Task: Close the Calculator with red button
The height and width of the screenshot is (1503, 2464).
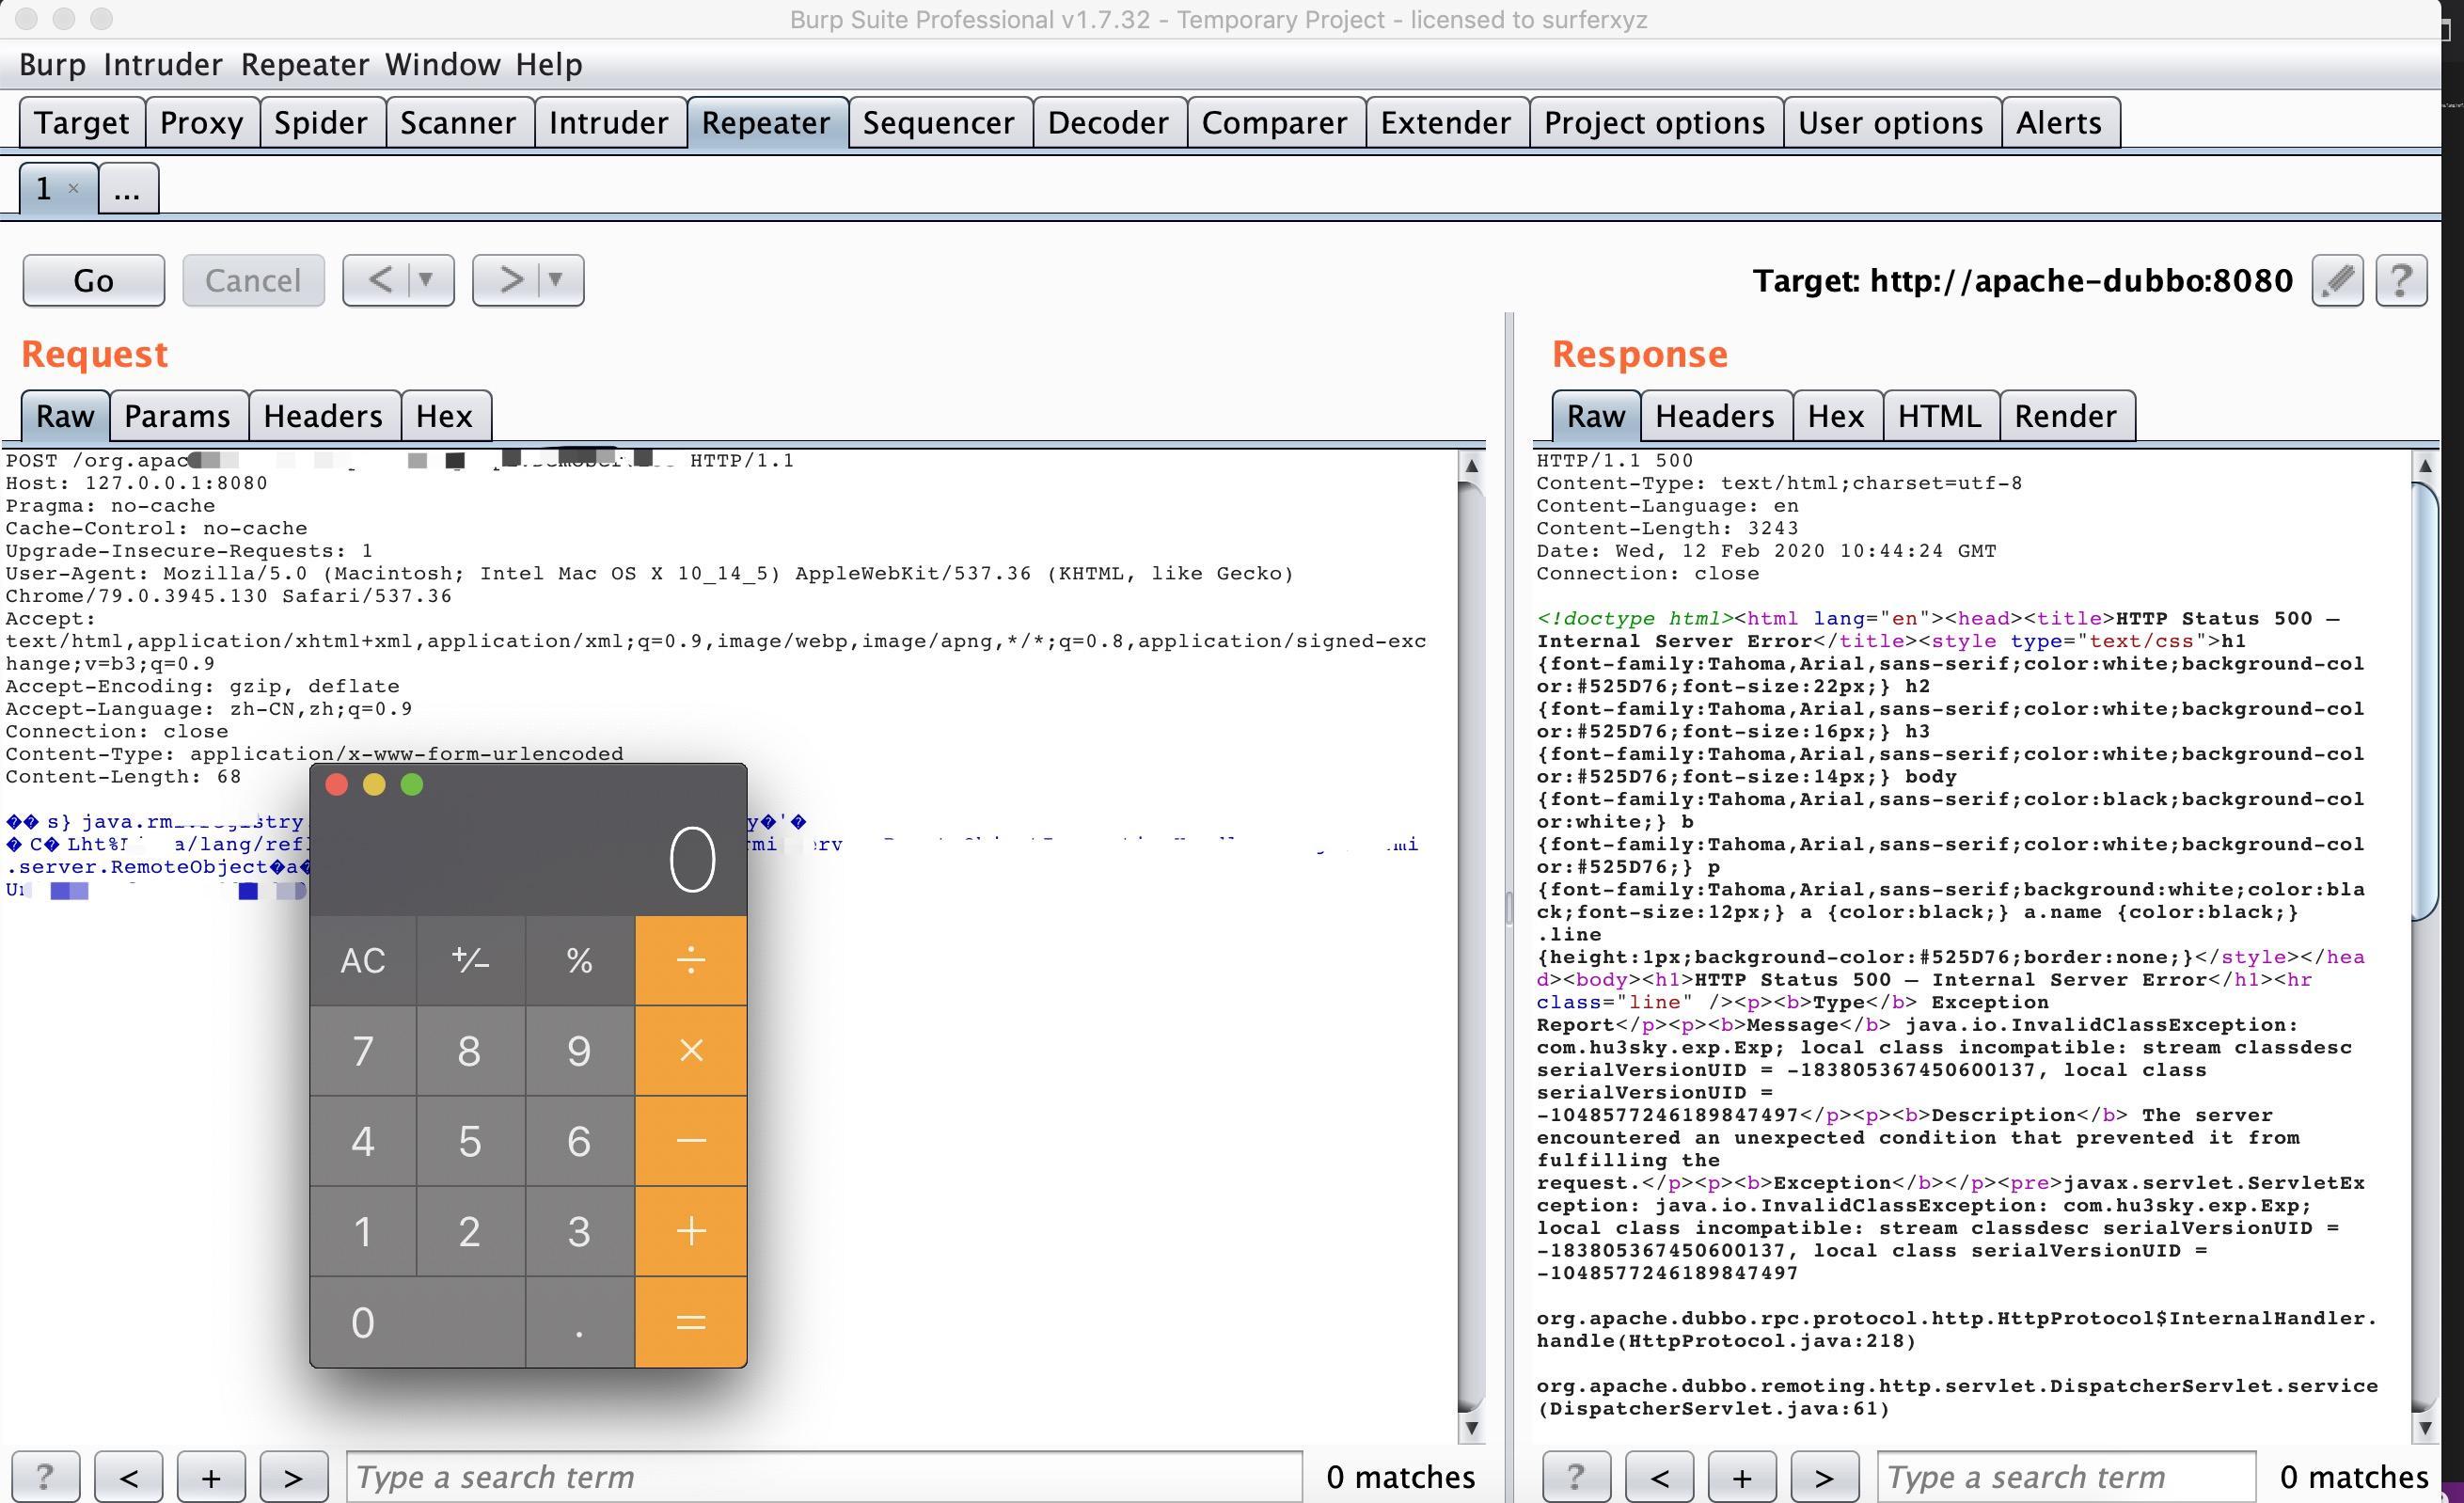Action: tap(337, 785)
